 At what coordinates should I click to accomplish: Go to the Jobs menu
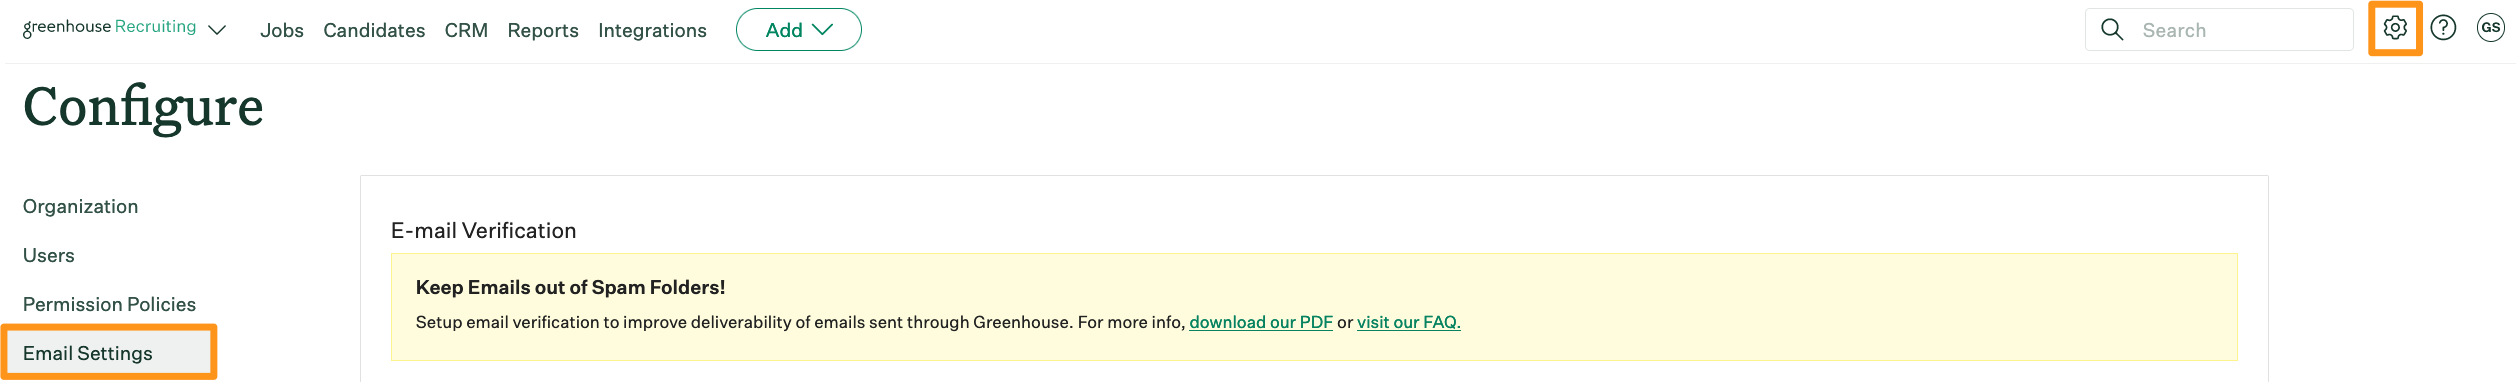(x=282, y=30)
